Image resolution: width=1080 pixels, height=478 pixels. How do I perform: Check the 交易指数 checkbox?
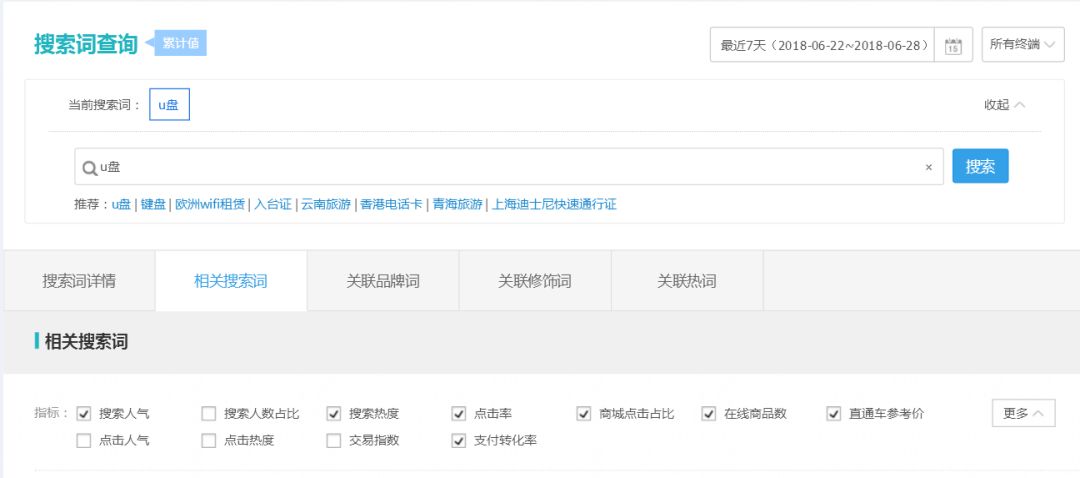coord(334,441)
